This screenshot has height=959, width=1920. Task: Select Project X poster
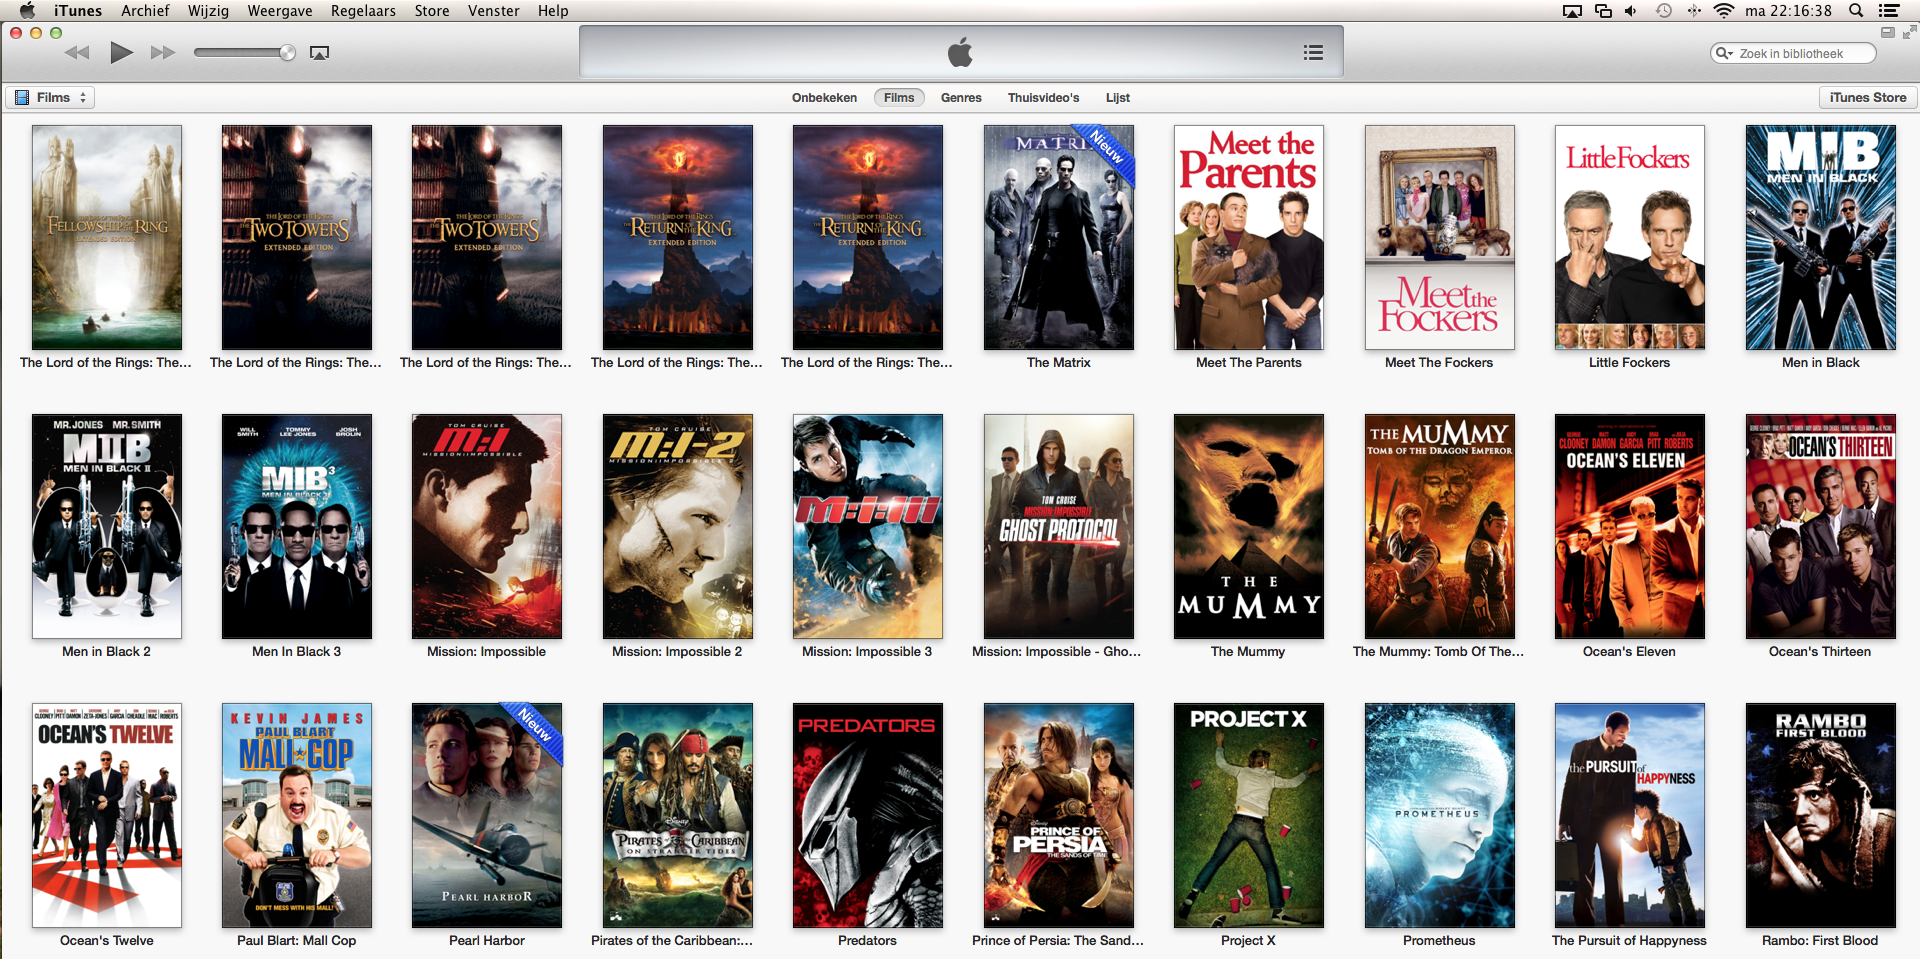coord(1249,815)
